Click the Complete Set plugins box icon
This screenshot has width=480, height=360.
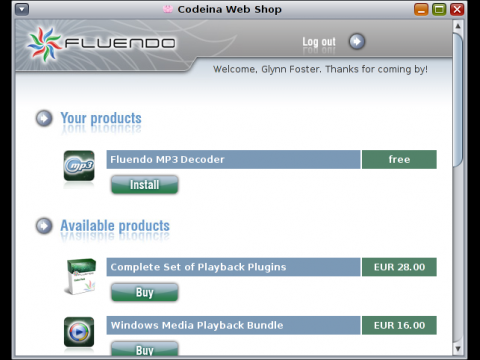81,276
